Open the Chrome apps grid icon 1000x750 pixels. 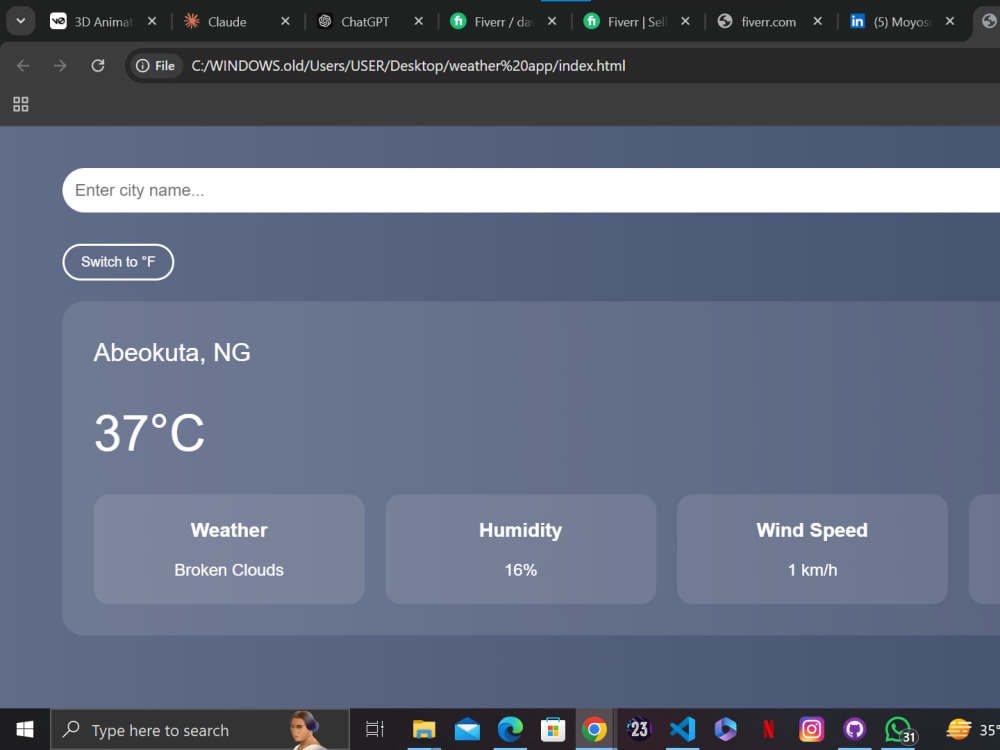[x=20, y=104]
